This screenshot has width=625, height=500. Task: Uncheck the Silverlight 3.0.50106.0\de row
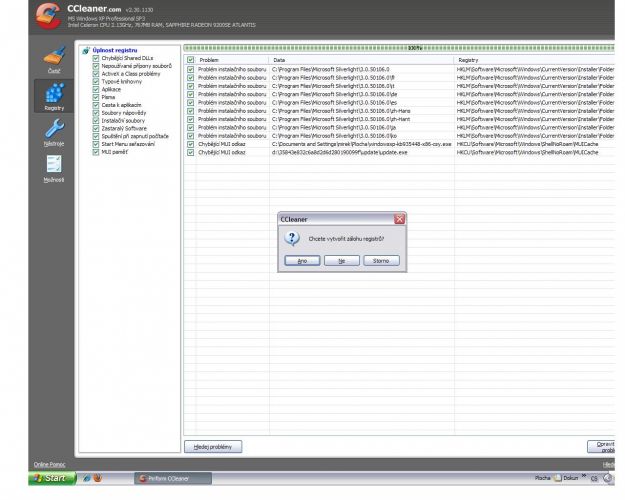pos(191,94)
